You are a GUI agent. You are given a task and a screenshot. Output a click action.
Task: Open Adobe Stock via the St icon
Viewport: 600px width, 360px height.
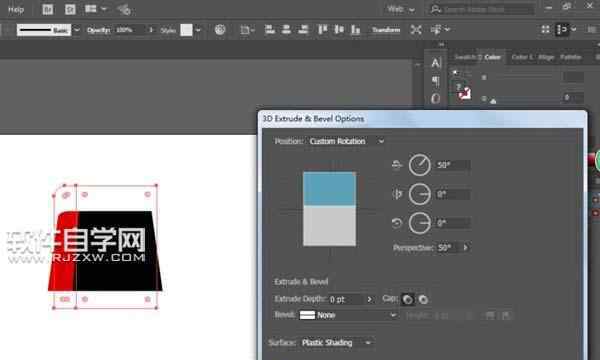(70, 9)
